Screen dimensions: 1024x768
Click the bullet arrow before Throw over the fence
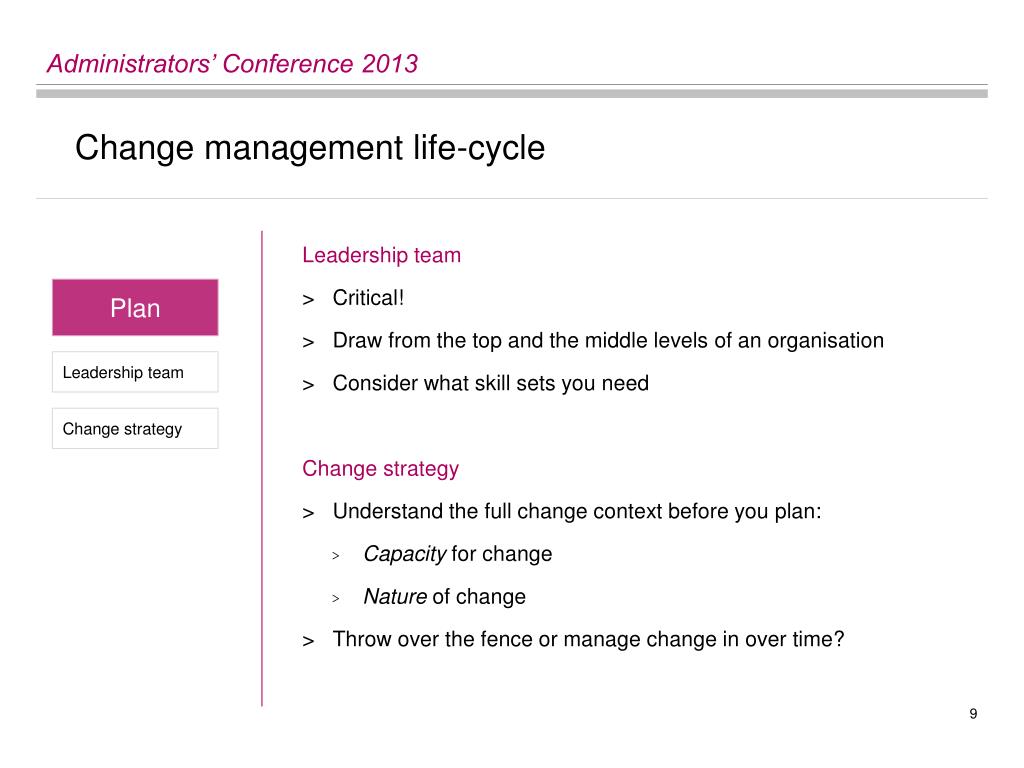308,641
